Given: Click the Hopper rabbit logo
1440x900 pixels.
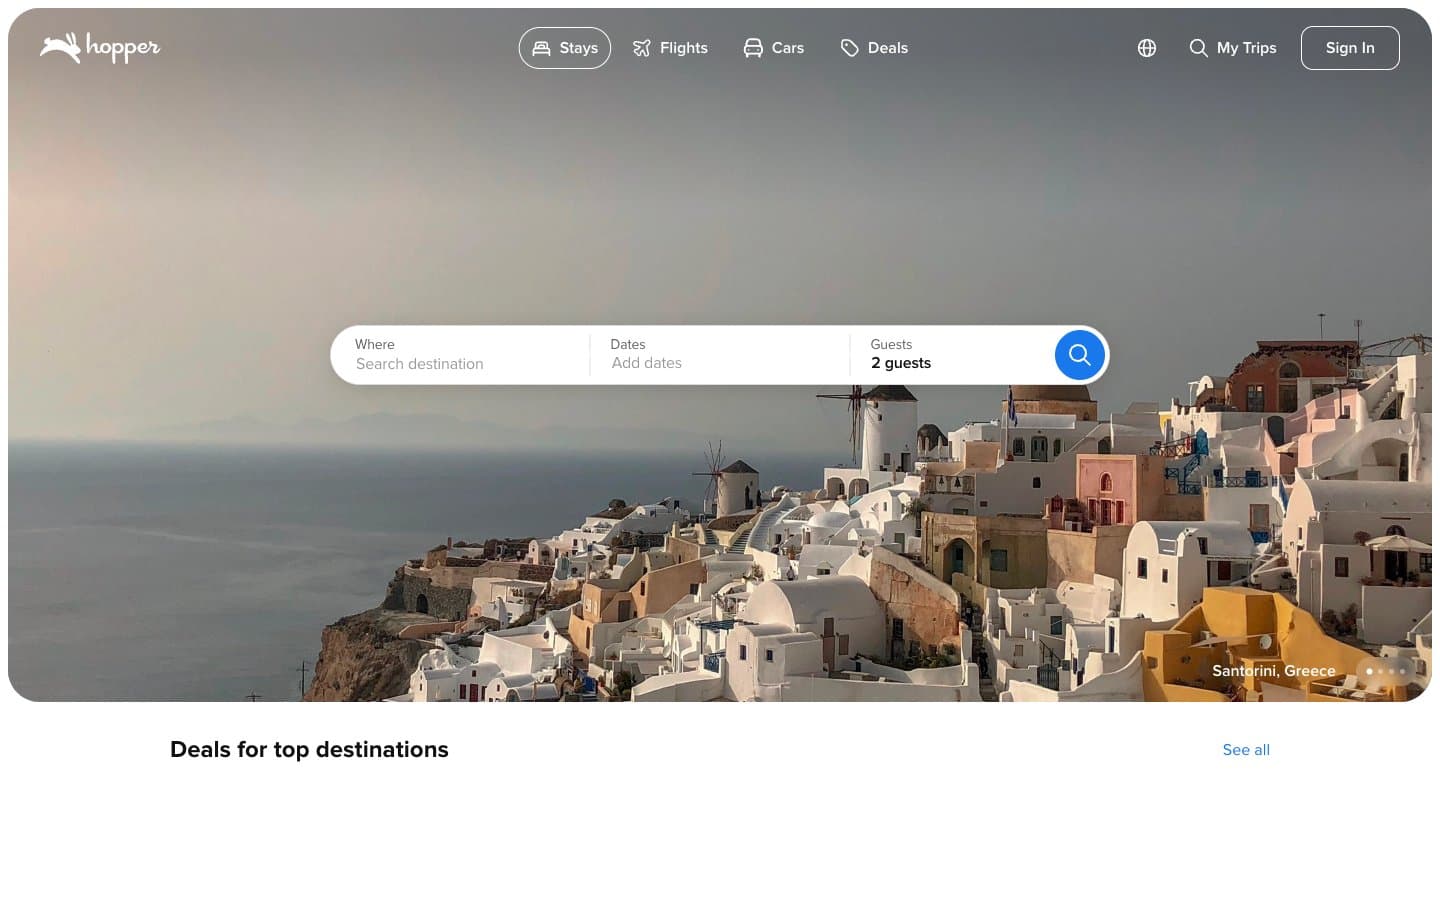Looking at the screenshot, I should (100, 47).
